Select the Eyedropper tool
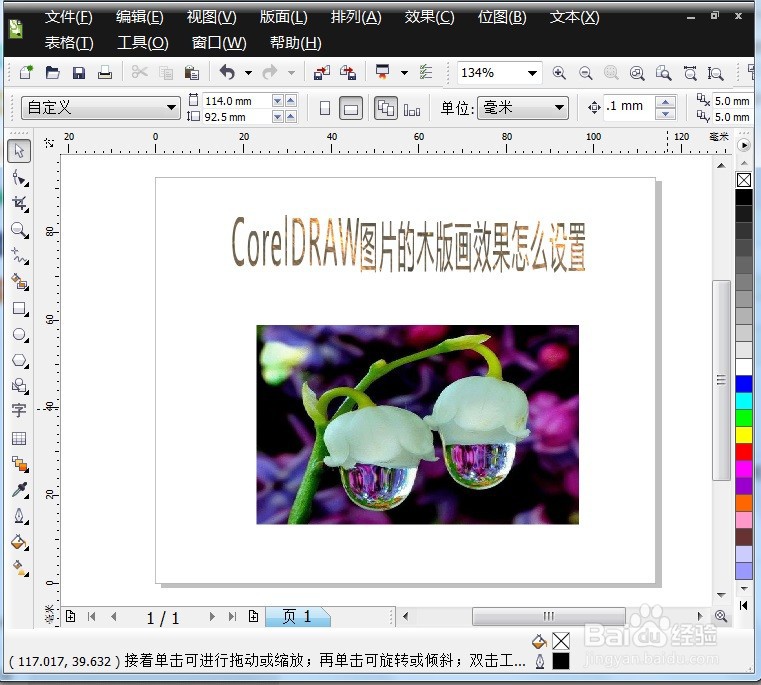 (x=19, y=490)
